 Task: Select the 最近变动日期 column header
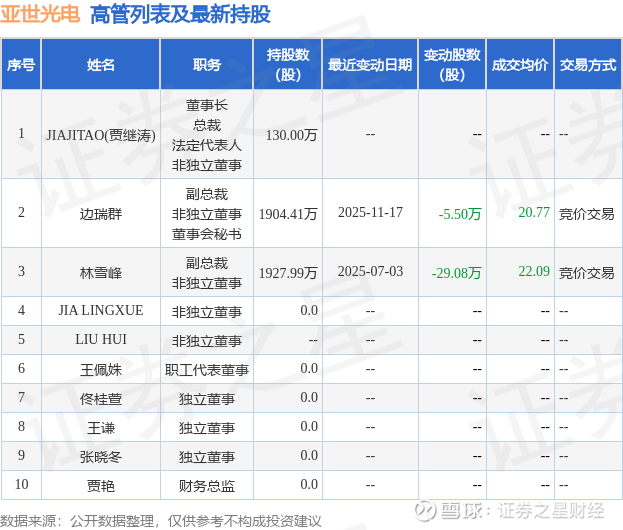point(370,64)
